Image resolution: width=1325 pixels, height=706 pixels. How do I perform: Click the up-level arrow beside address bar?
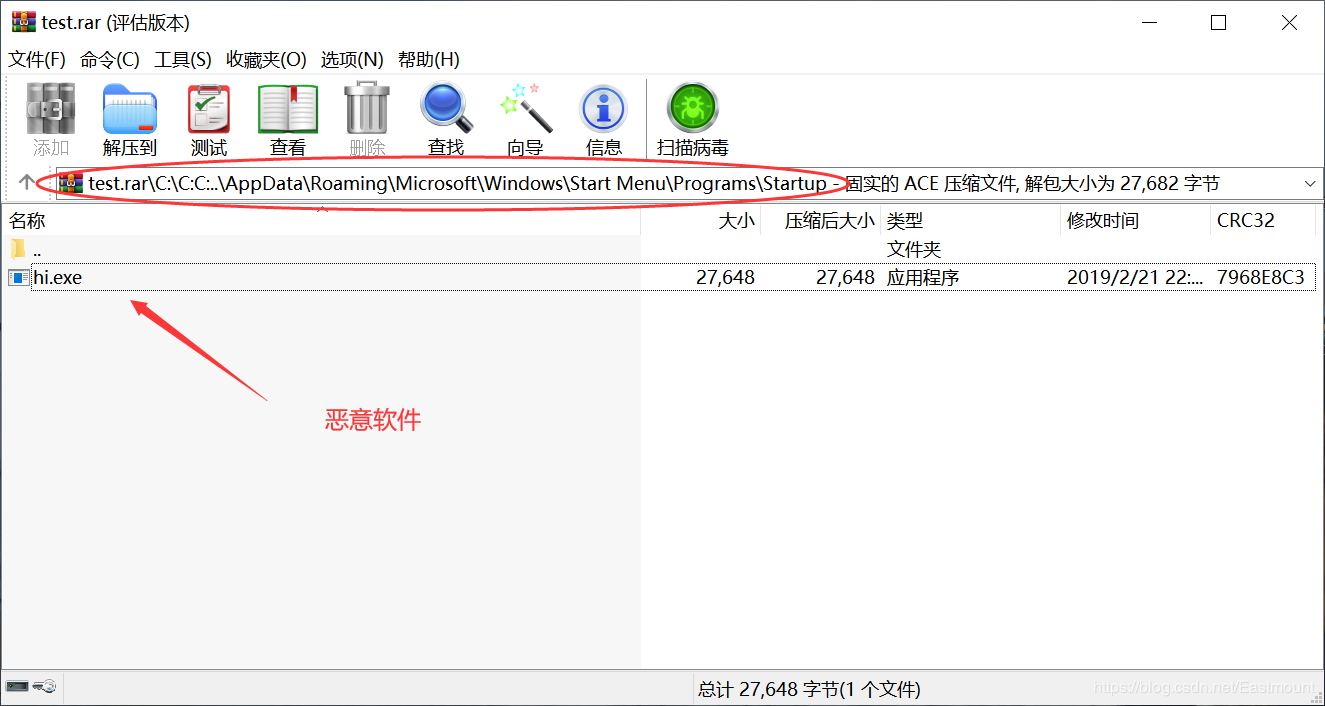point(22,183)
